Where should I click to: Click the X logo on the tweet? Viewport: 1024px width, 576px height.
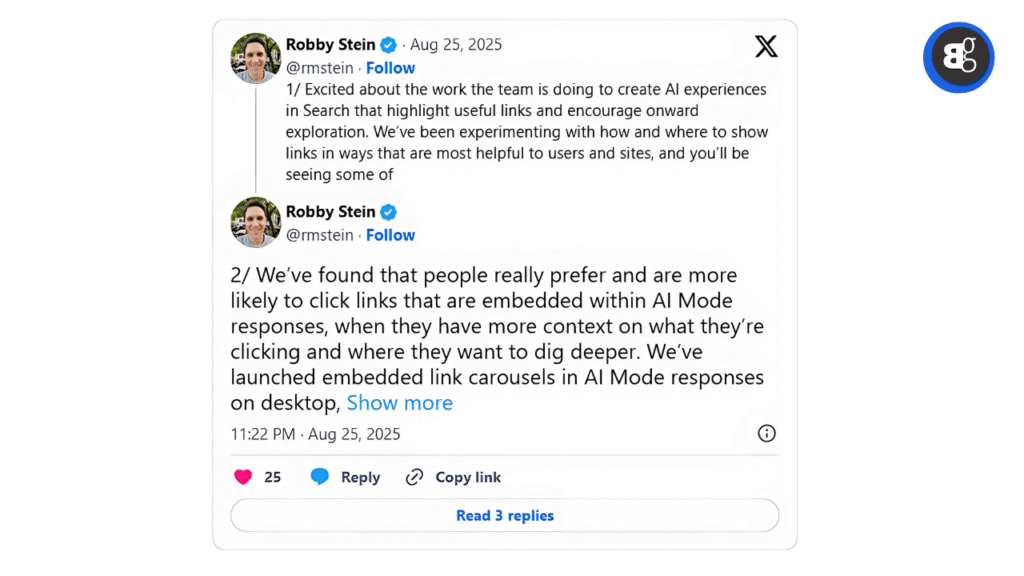766,46
